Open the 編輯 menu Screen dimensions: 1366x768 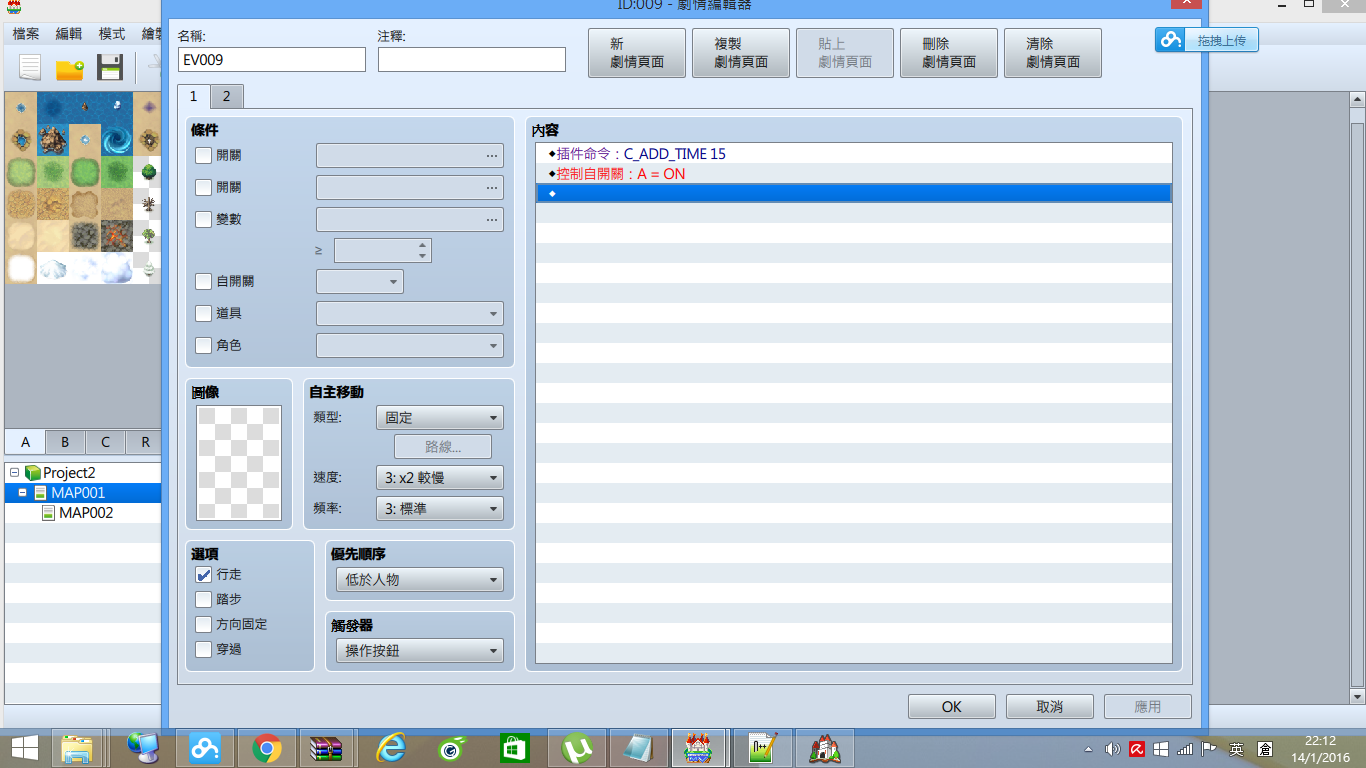(x=69, y=33)
